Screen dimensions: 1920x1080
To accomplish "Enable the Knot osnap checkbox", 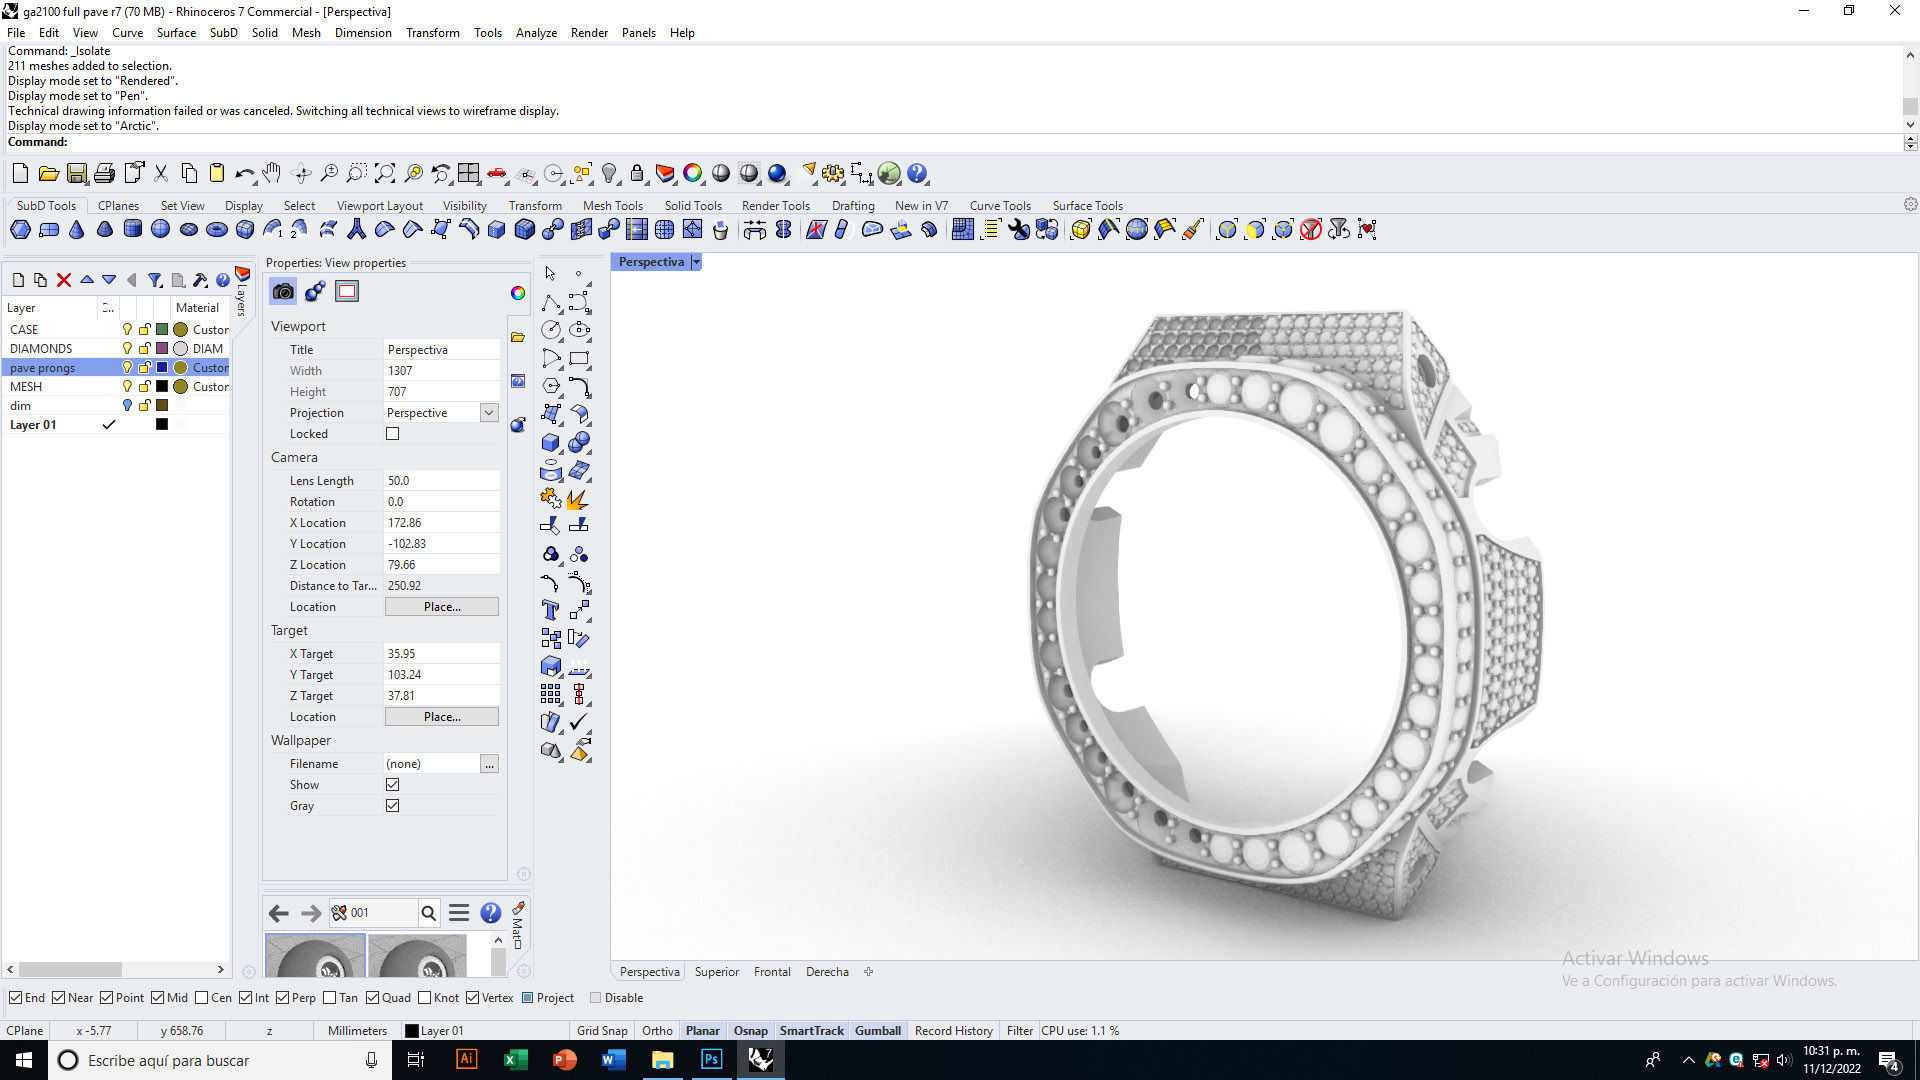I will coord(425,998).
